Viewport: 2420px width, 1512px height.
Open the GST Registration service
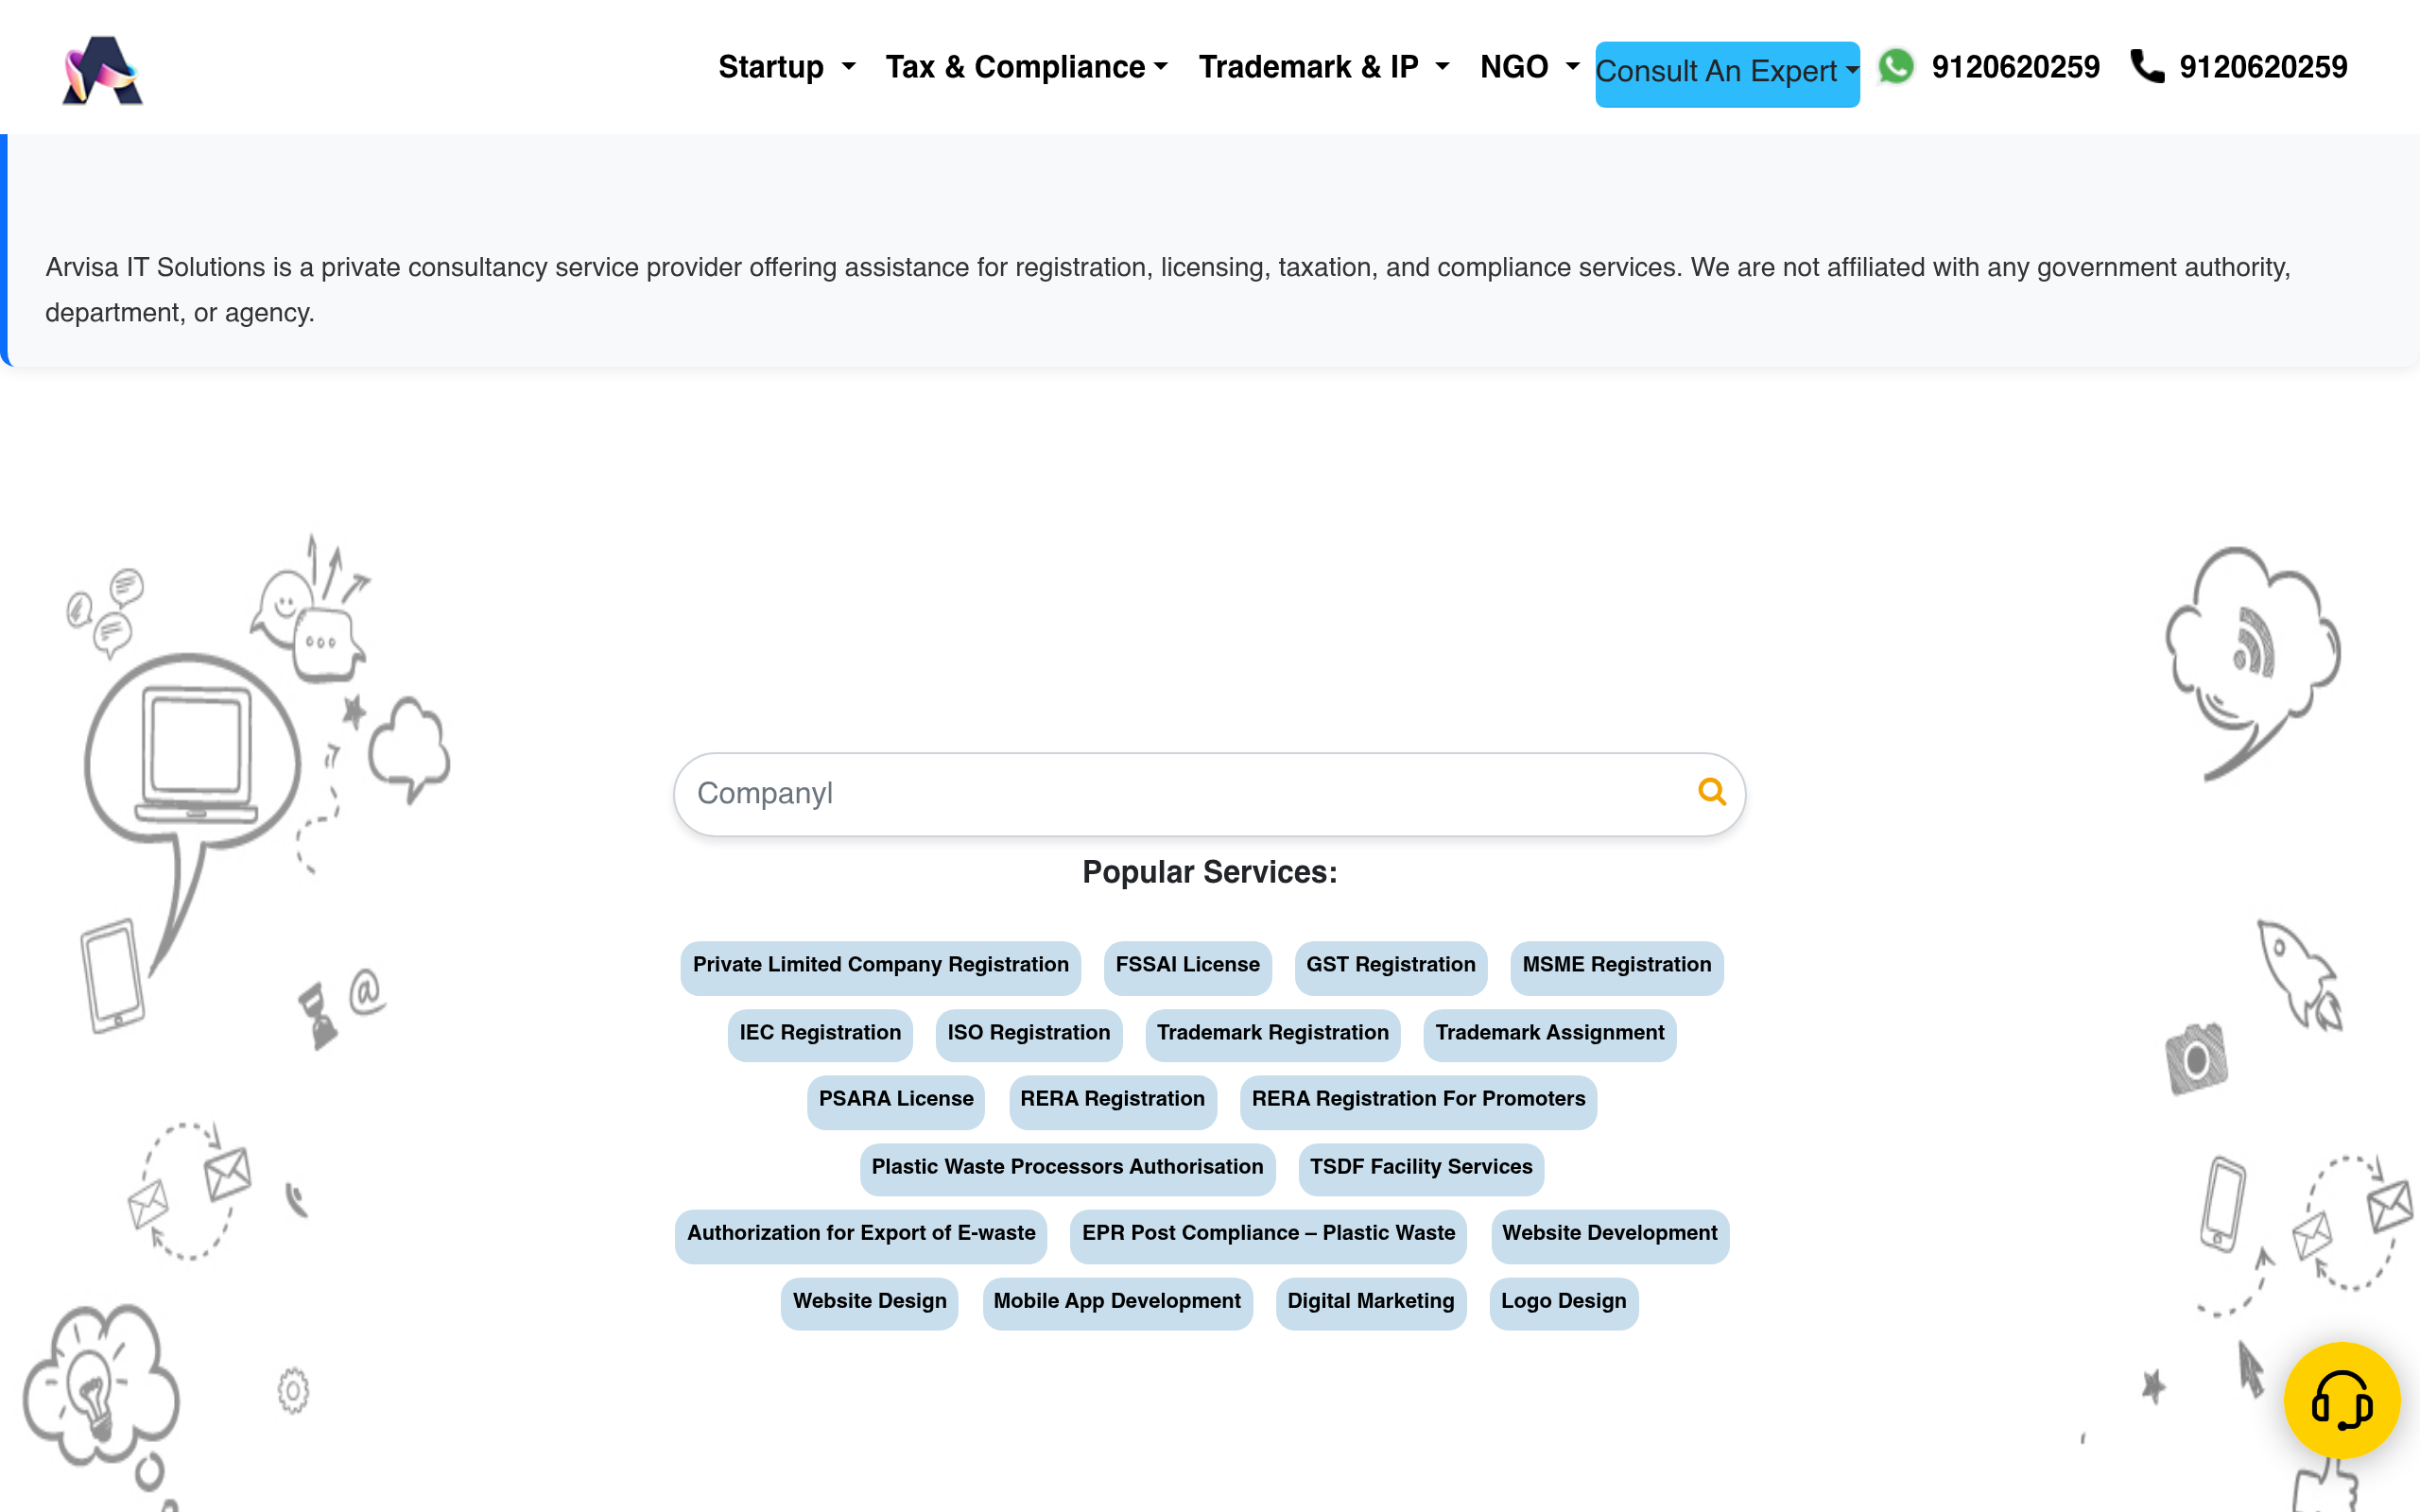(x=1390, y=966)
